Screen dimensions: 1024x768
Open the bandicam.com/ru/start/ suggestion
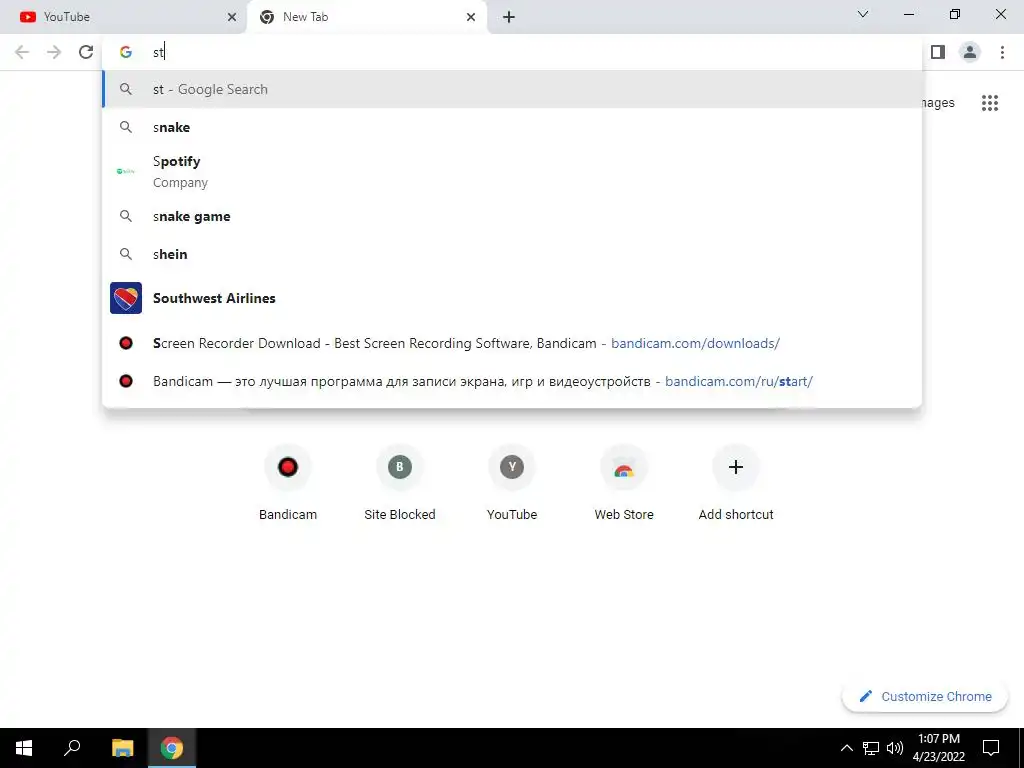[x=512, y=381]
